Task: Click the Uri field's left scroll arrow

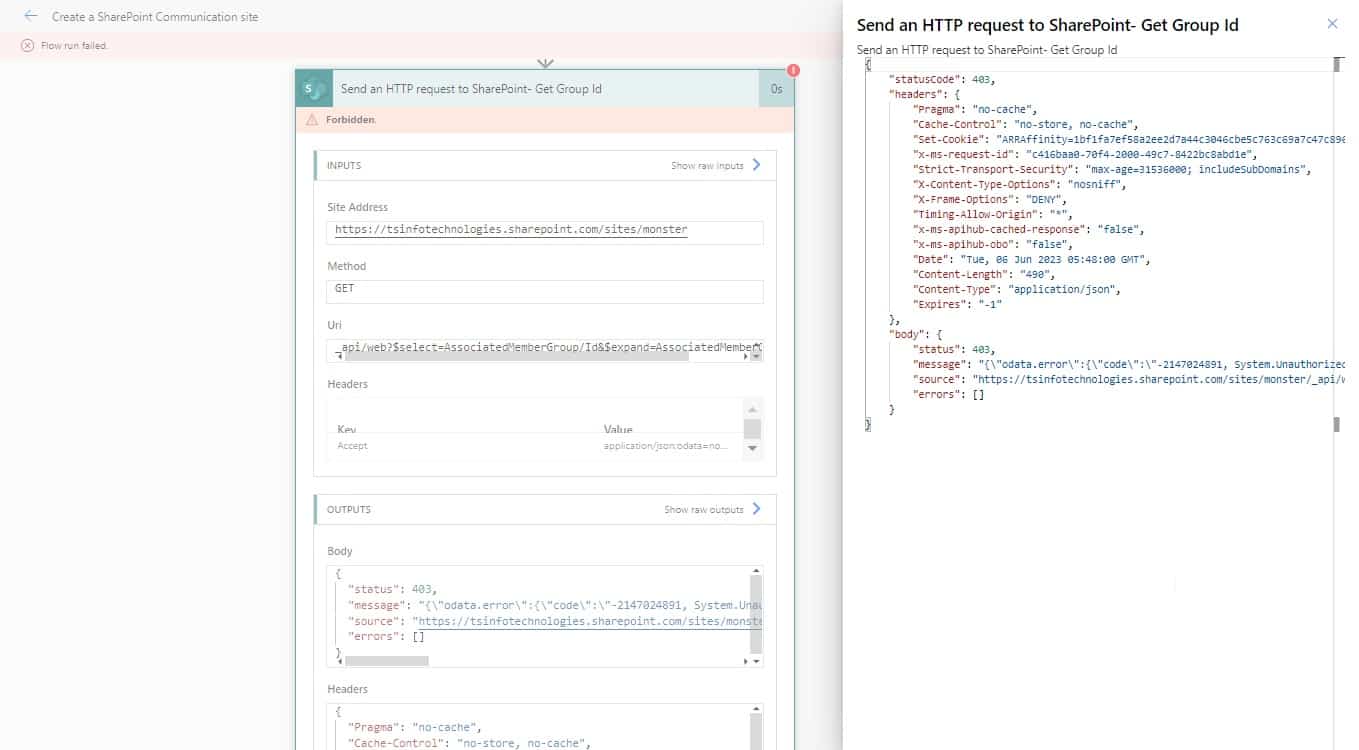Action: coord(338,356)
